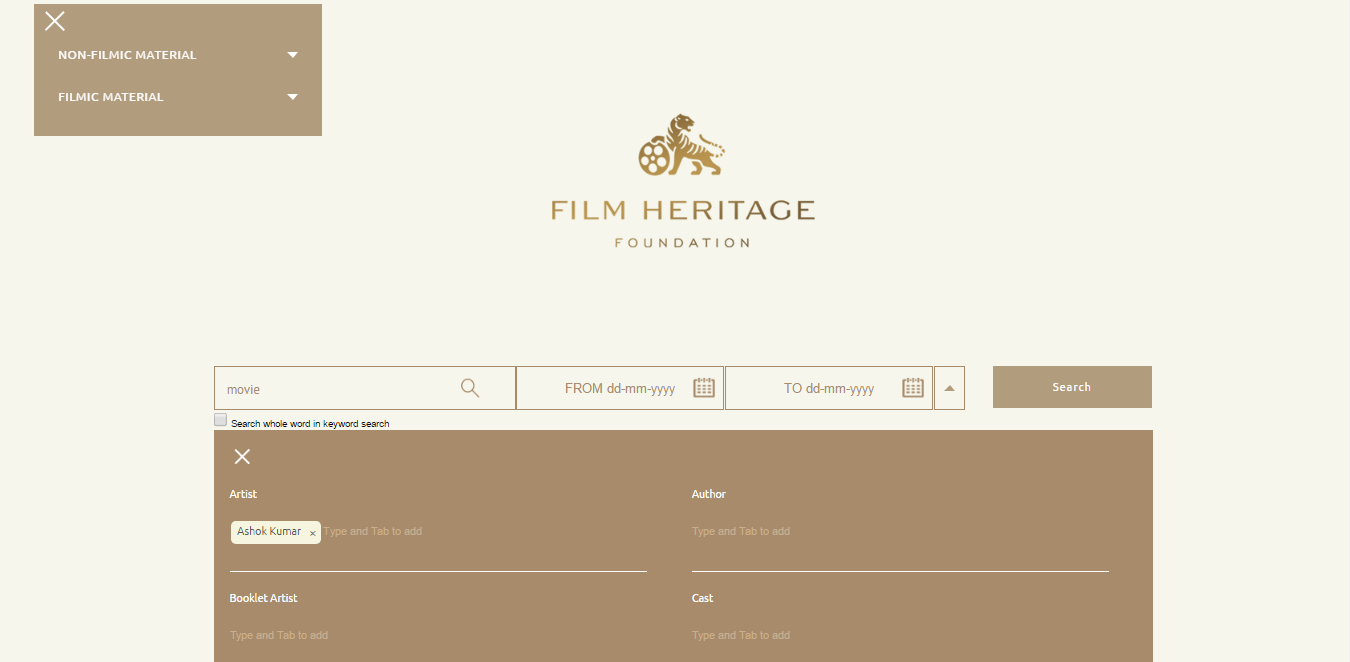1350x662 pixels.
Task: Click the Search button
Action: coord(1072,387)
